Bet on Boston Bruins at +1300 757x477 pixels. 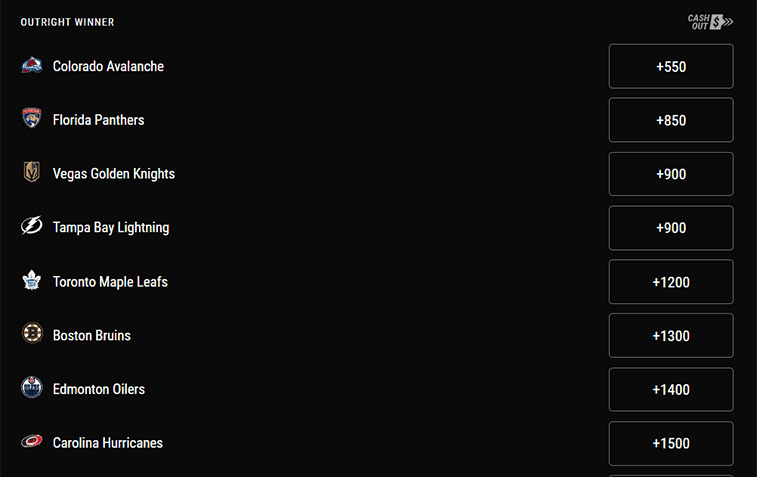point(671,336)
